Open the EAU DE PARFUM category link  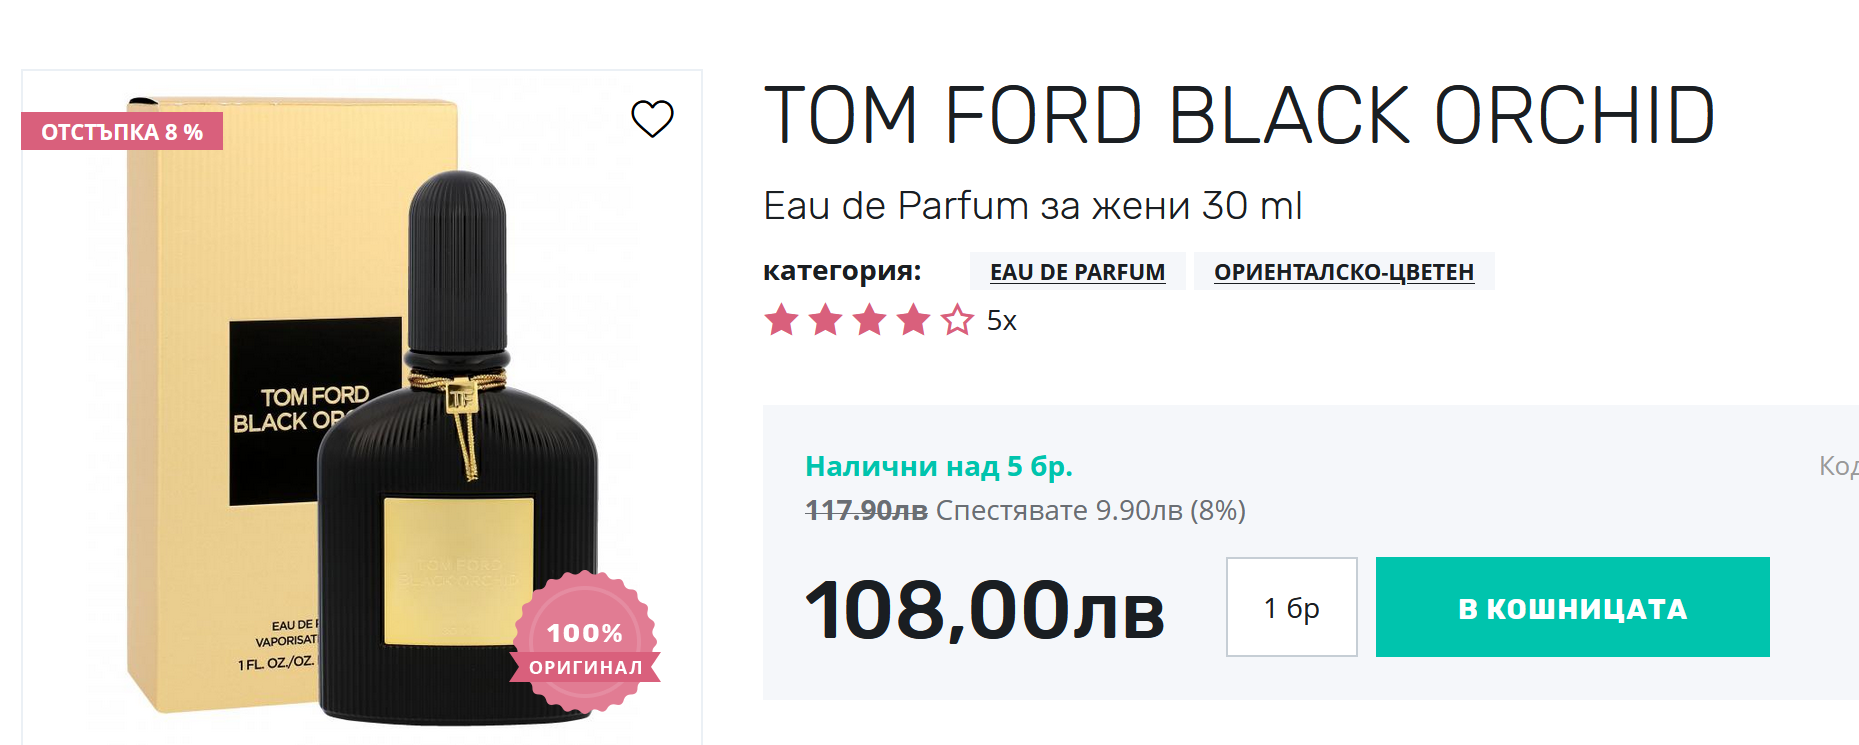point(1077,272)
